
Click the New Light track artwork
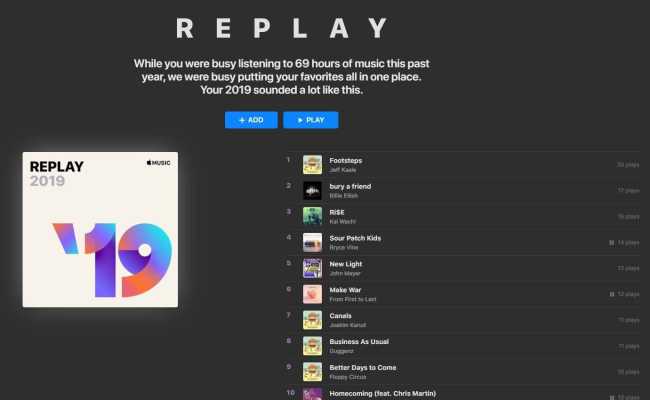[x=312, y=268]
